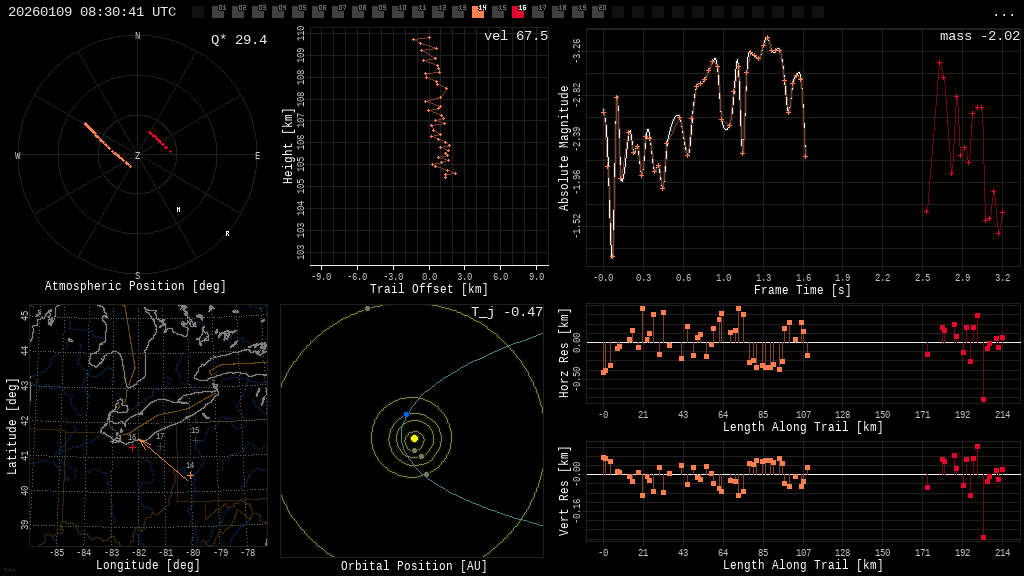The width and height of the screenshot is (1024, 576).
Task: Click the orange station 14 cross on map
Action: pyautogui.click(x=190, y=475)
